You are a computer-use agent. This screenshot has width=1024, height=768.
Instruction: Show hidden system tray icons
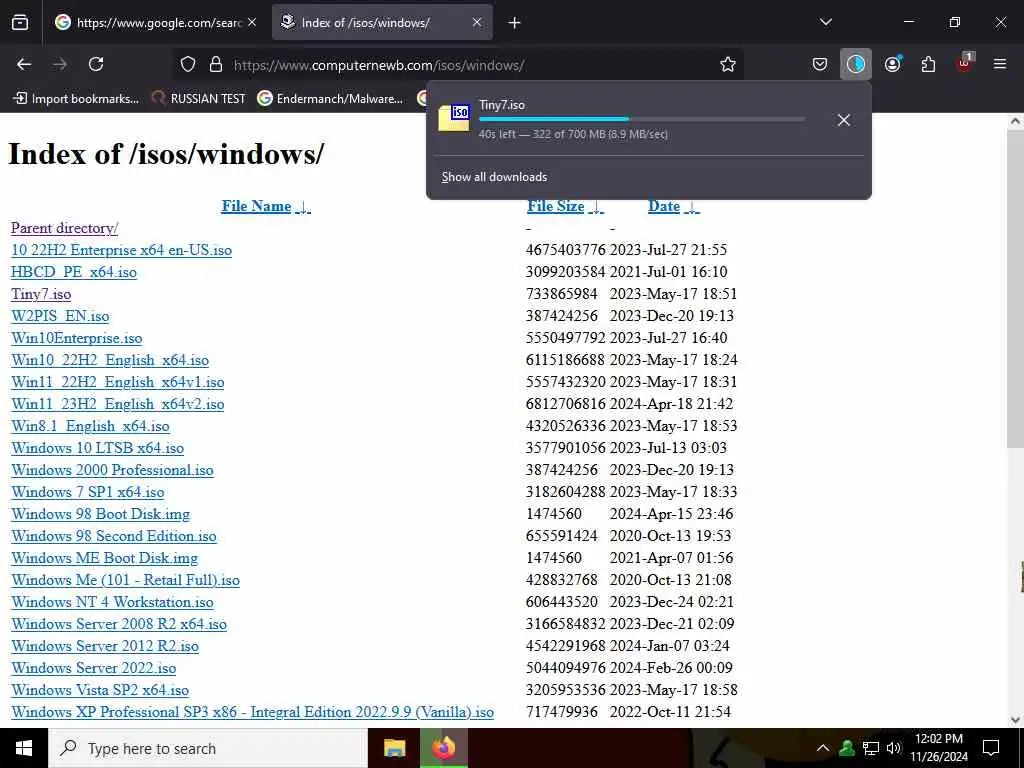pyautogui.click(x=823, y=748)
